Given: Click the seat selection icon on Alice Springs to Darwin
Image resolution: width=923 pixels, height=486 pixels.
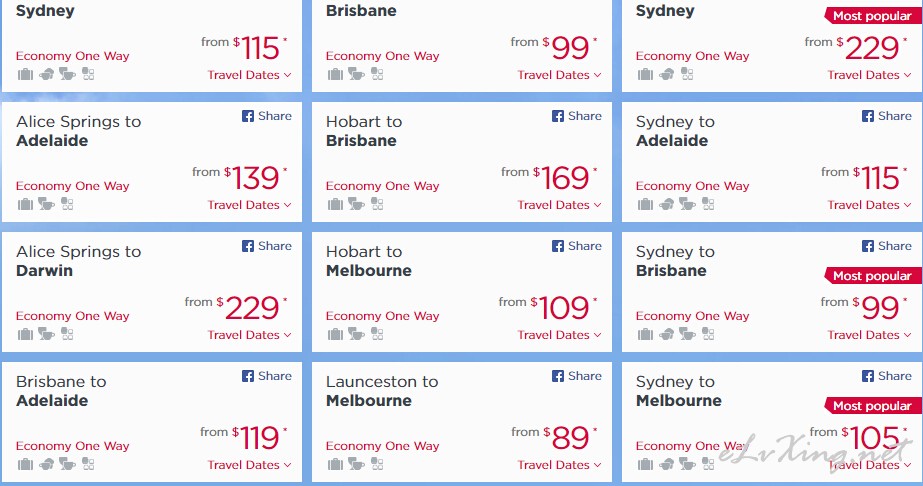Looking at the screenshot, I should (67, 334).
